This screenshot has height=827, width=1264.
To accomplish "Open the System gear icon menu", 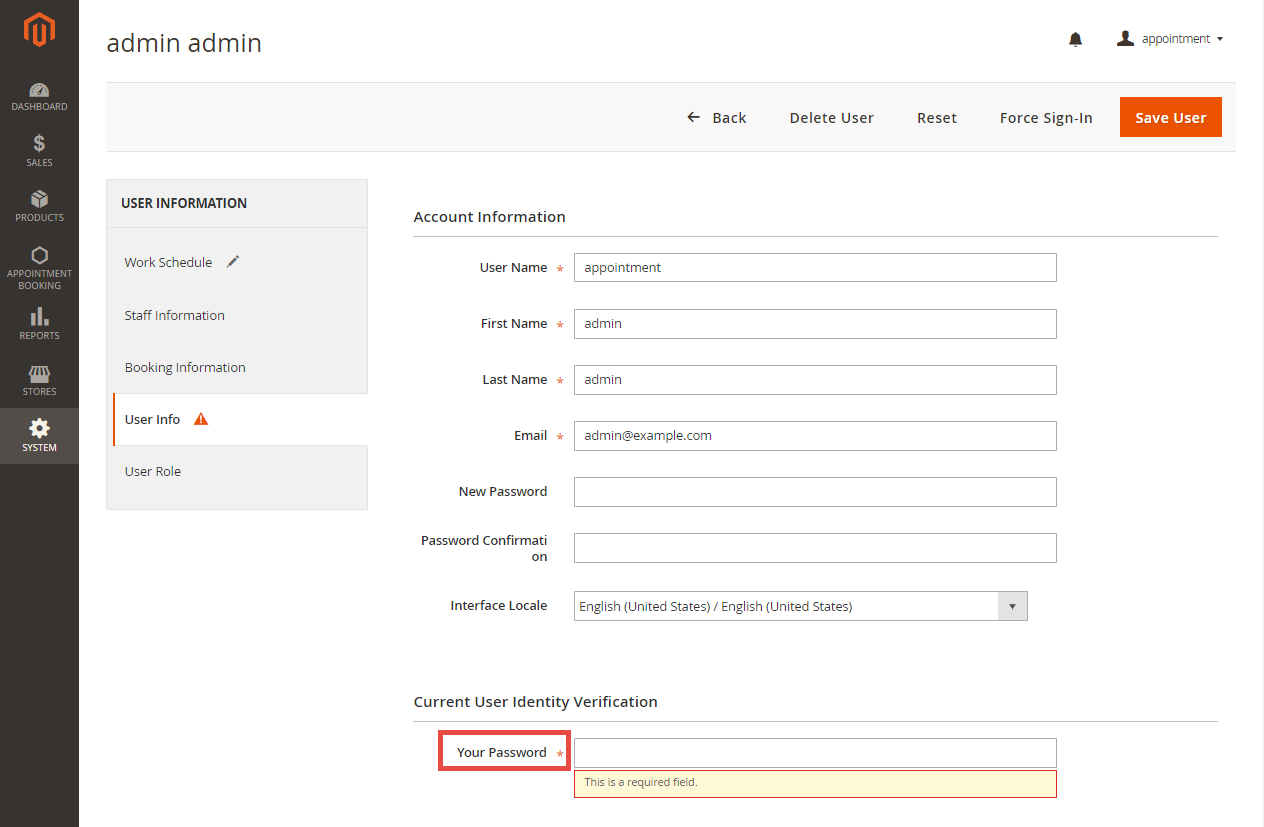I will (39, 430).
